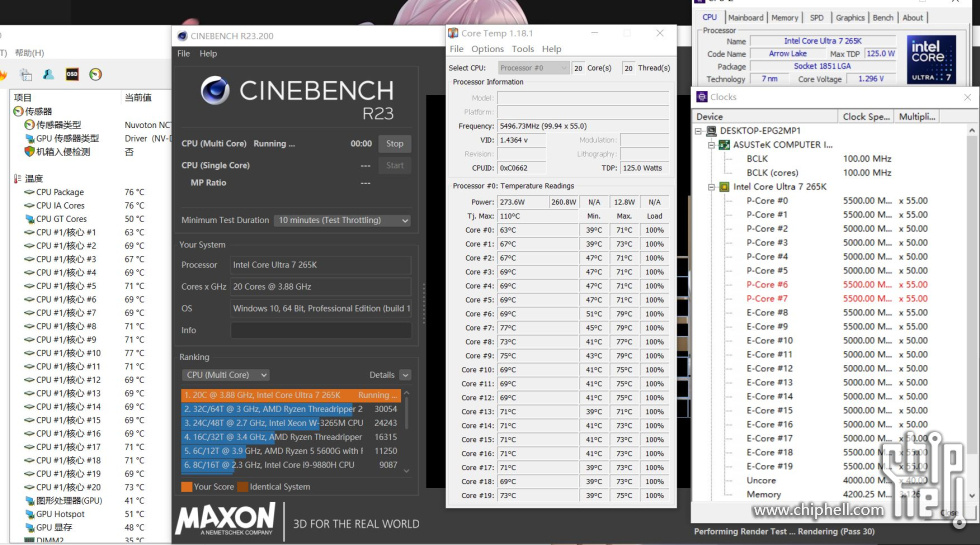Click the Cinebench ranking list scrollbar

(407, 431)
